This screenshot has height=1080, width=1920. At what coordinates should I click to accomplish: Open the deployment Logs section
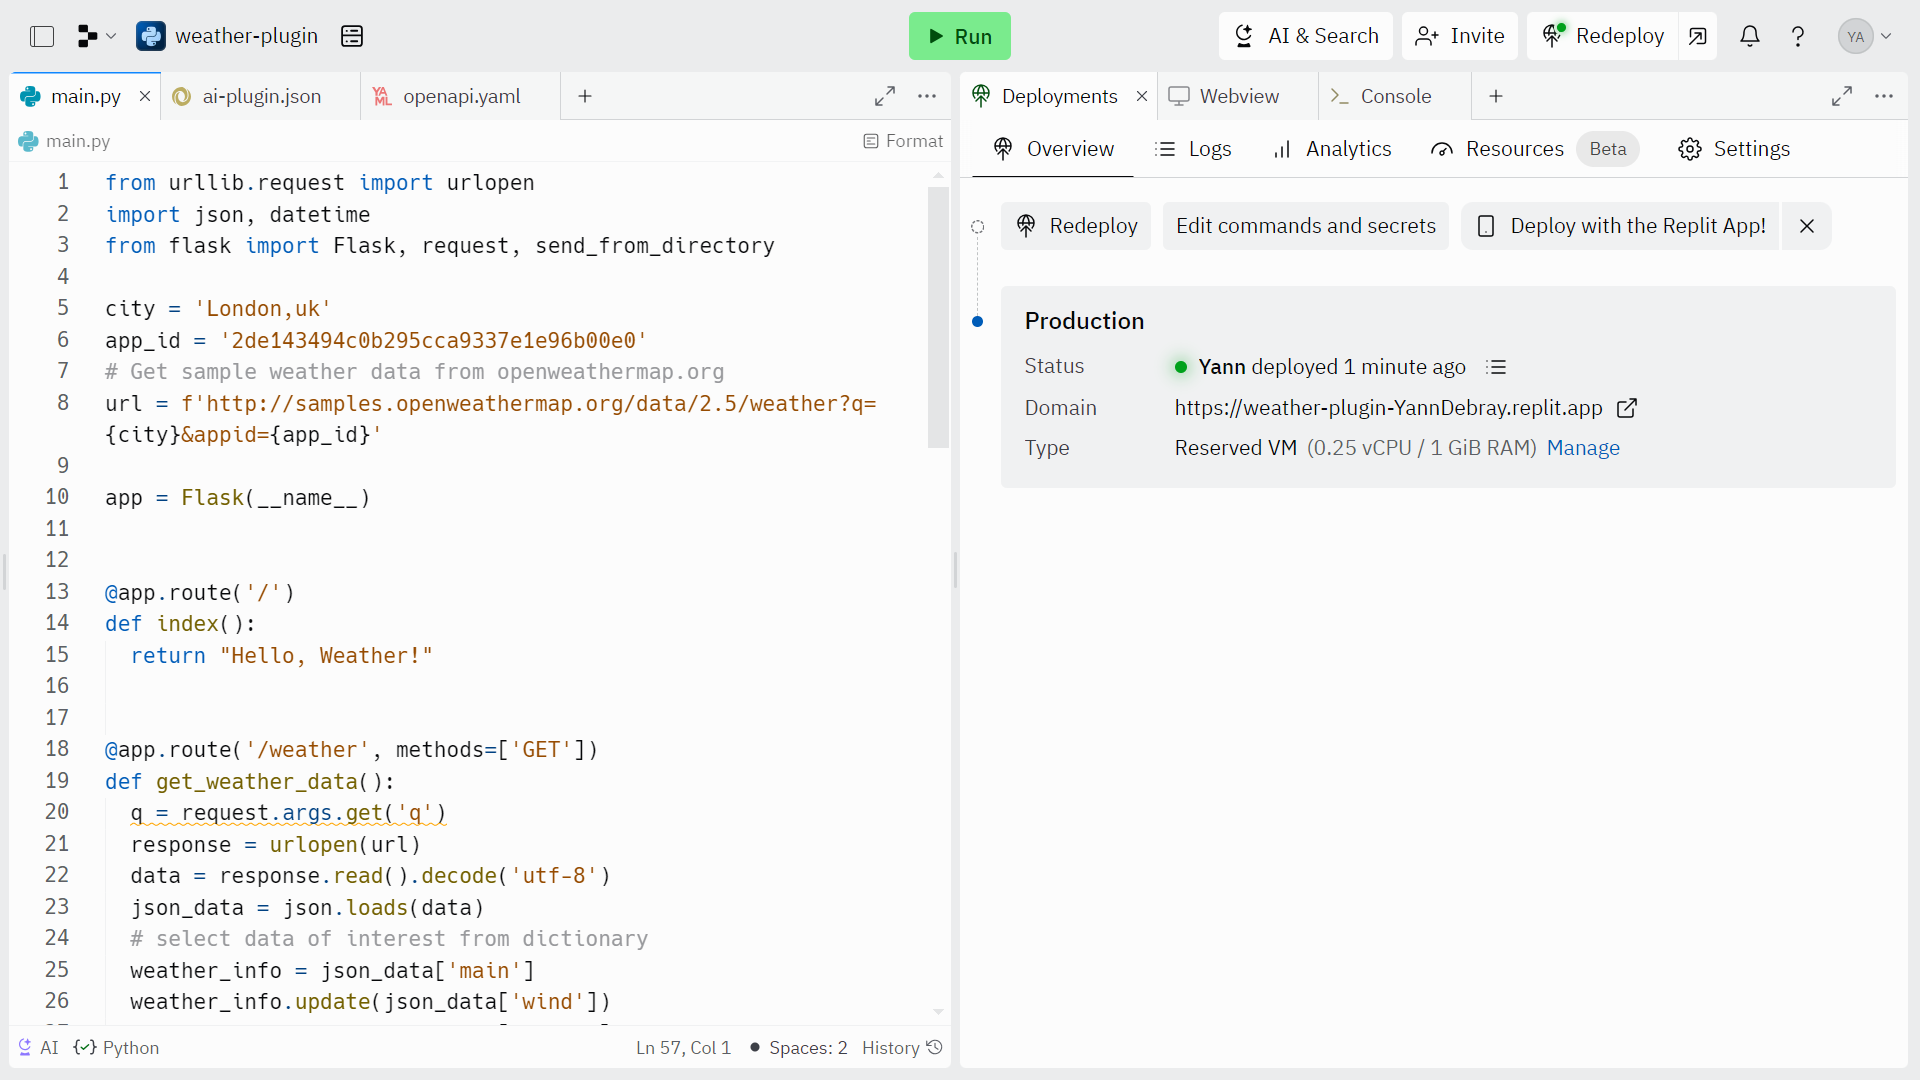coord(1193,149)
